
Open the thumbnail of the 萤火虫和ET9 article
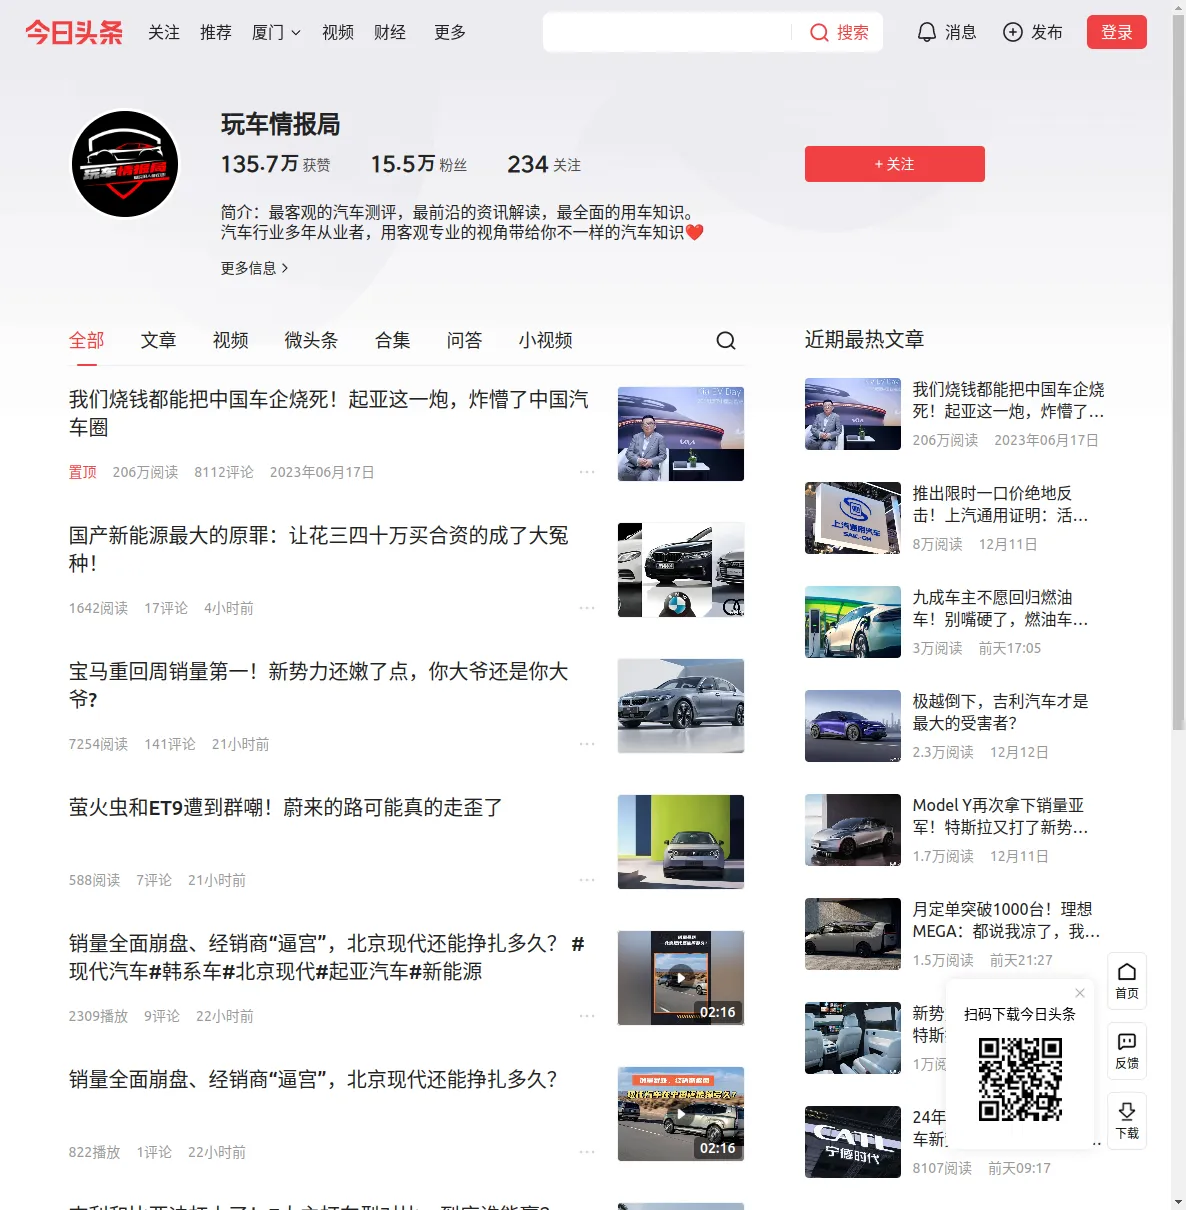pyautogui.click(x=681, y=842)
